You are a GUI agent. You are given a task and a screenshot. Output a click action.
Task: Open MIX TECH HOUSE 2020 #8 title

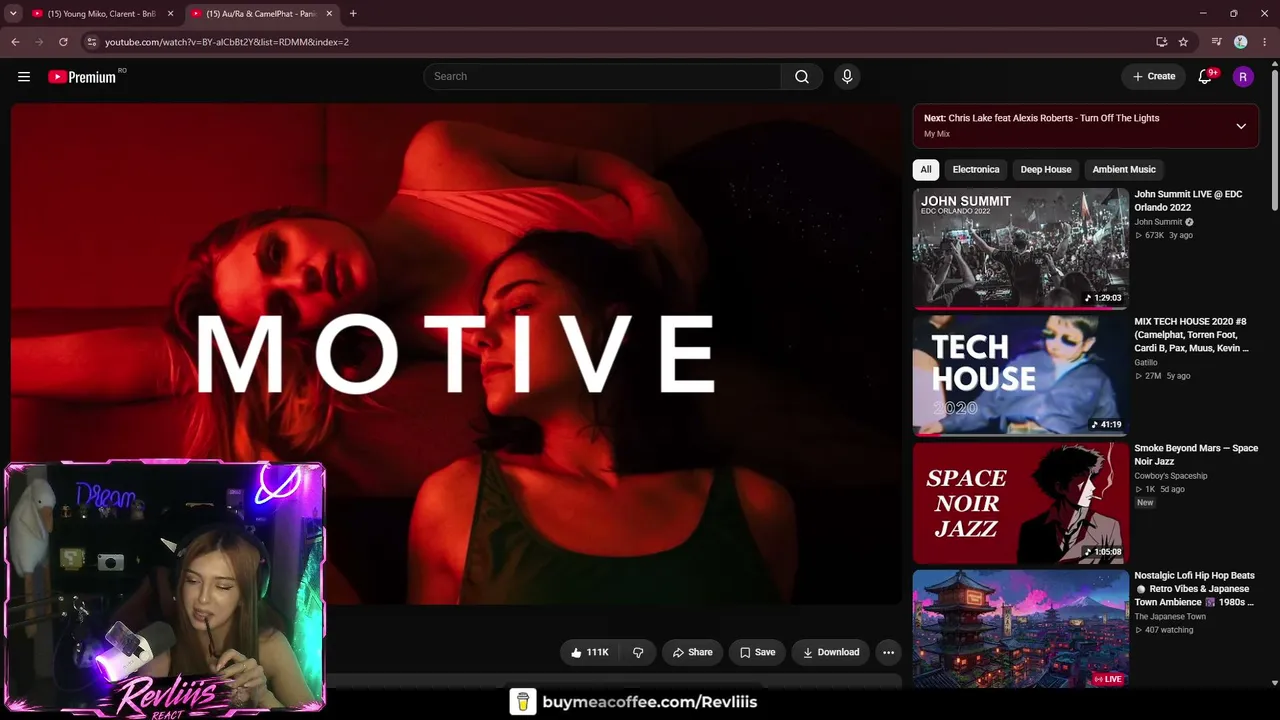pyautogui.click(x=1191, y=335)
